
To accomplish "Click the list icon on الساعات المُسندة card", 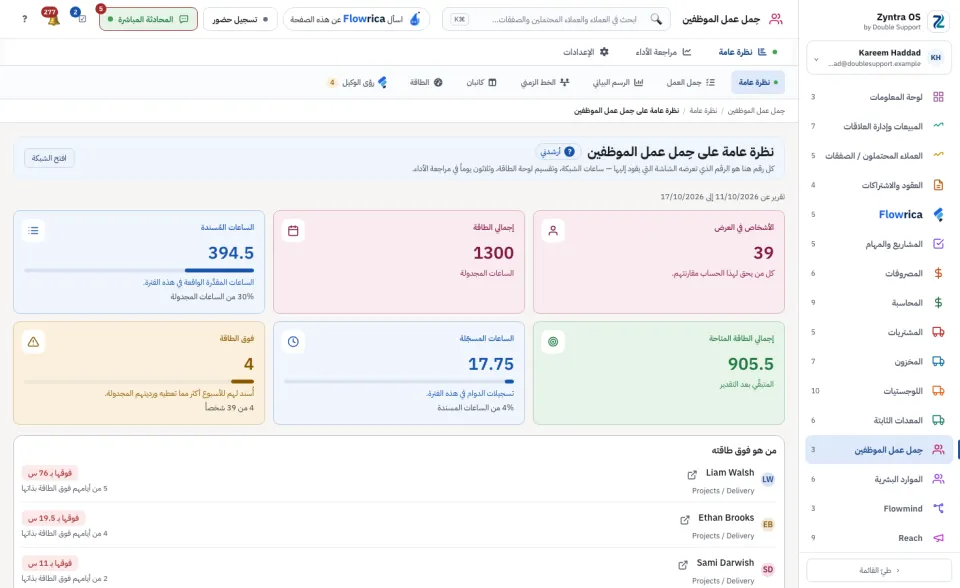I will [33, 231].
